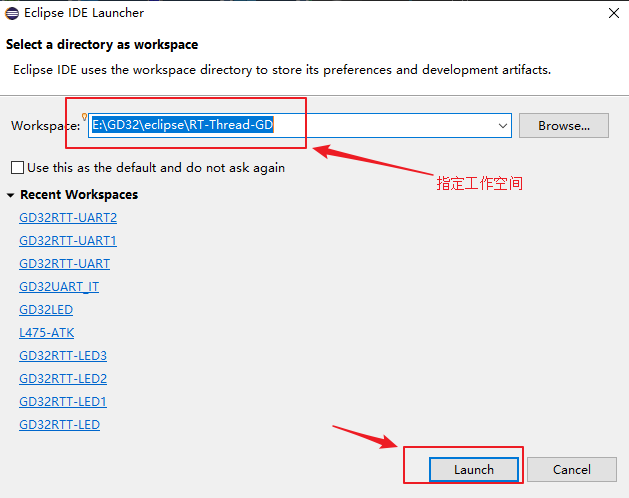This screenshot has width=629, height=498.
Task: Pick the GD32LED recent workspace
Action: [46, 310]
